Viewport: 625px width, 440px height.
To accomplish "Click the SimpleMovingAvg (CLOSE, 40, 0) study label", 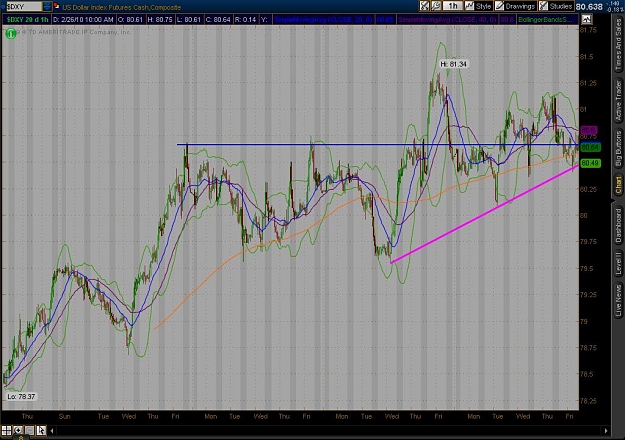I will point(447,19).
